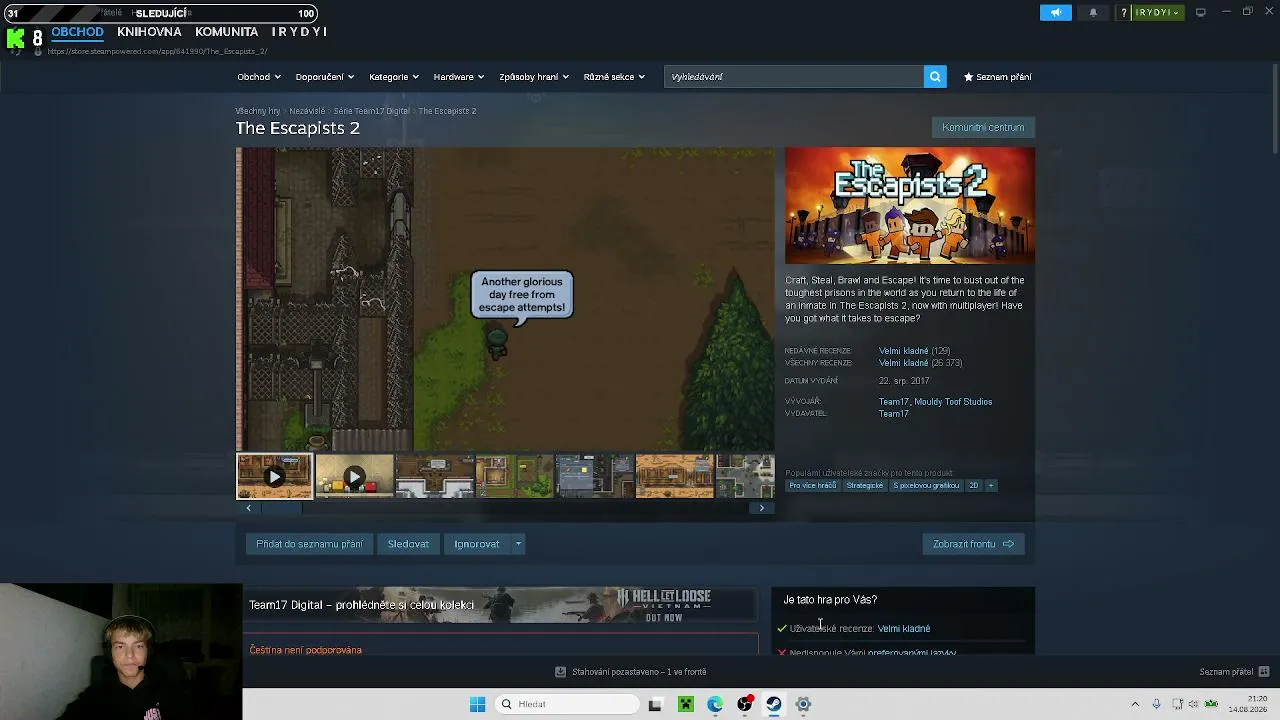The width and height of the screenshot is (1280, 720).
Task: Click the volume speaker tray icon
Action: (x=1194, y=704)
